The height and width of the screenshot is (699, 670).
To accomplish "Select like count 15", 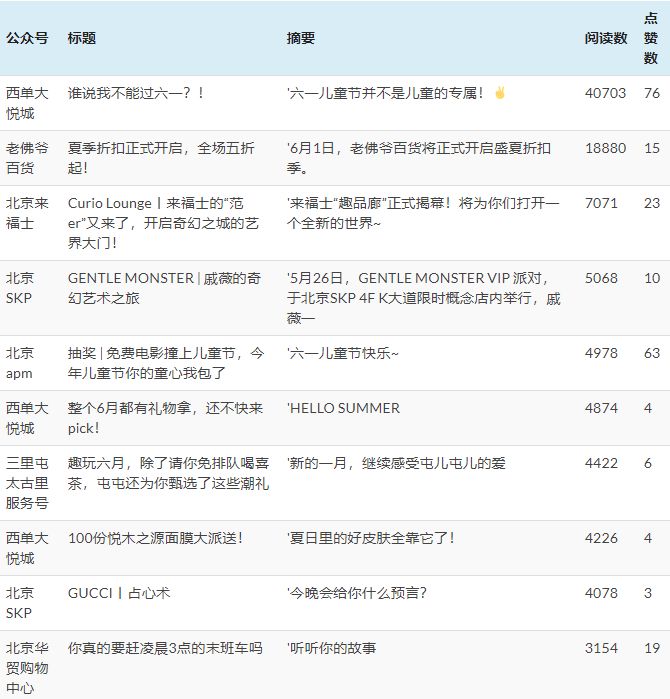I will 652,148.
